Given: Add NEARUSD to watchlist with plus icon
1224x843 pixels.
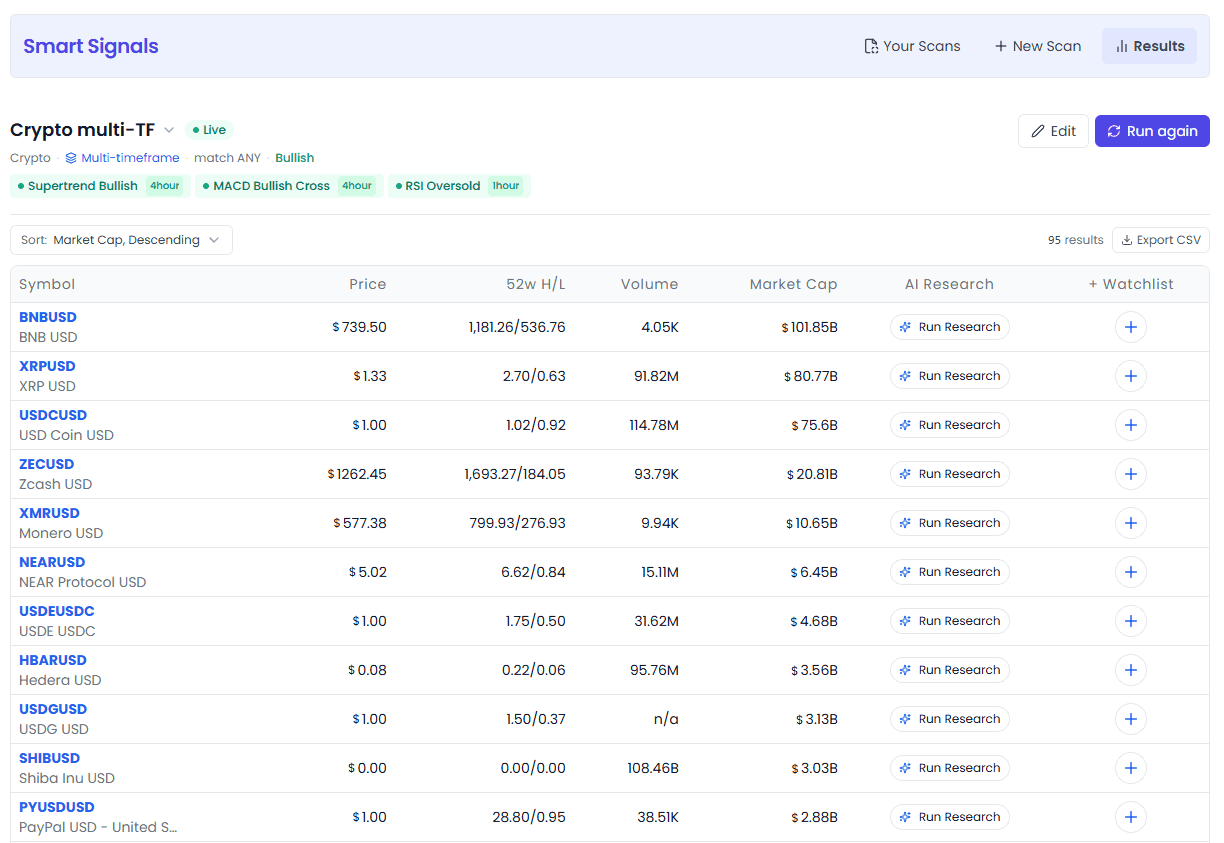Looking at the screenshot, I should coord(1130,572).
